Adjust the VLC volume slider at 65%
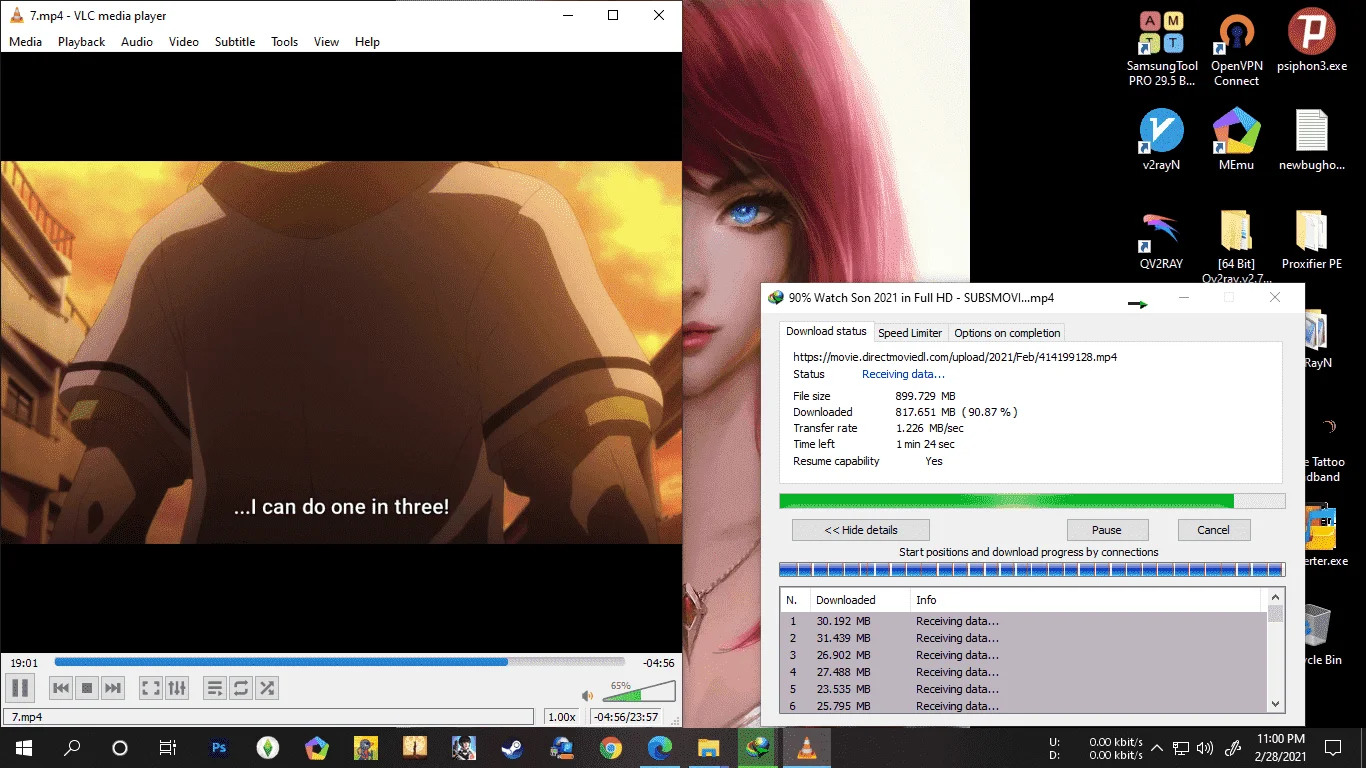Image resolution: width=1366 pixels, height=768 pixels. pyautogui.click(x=638, y=691)
